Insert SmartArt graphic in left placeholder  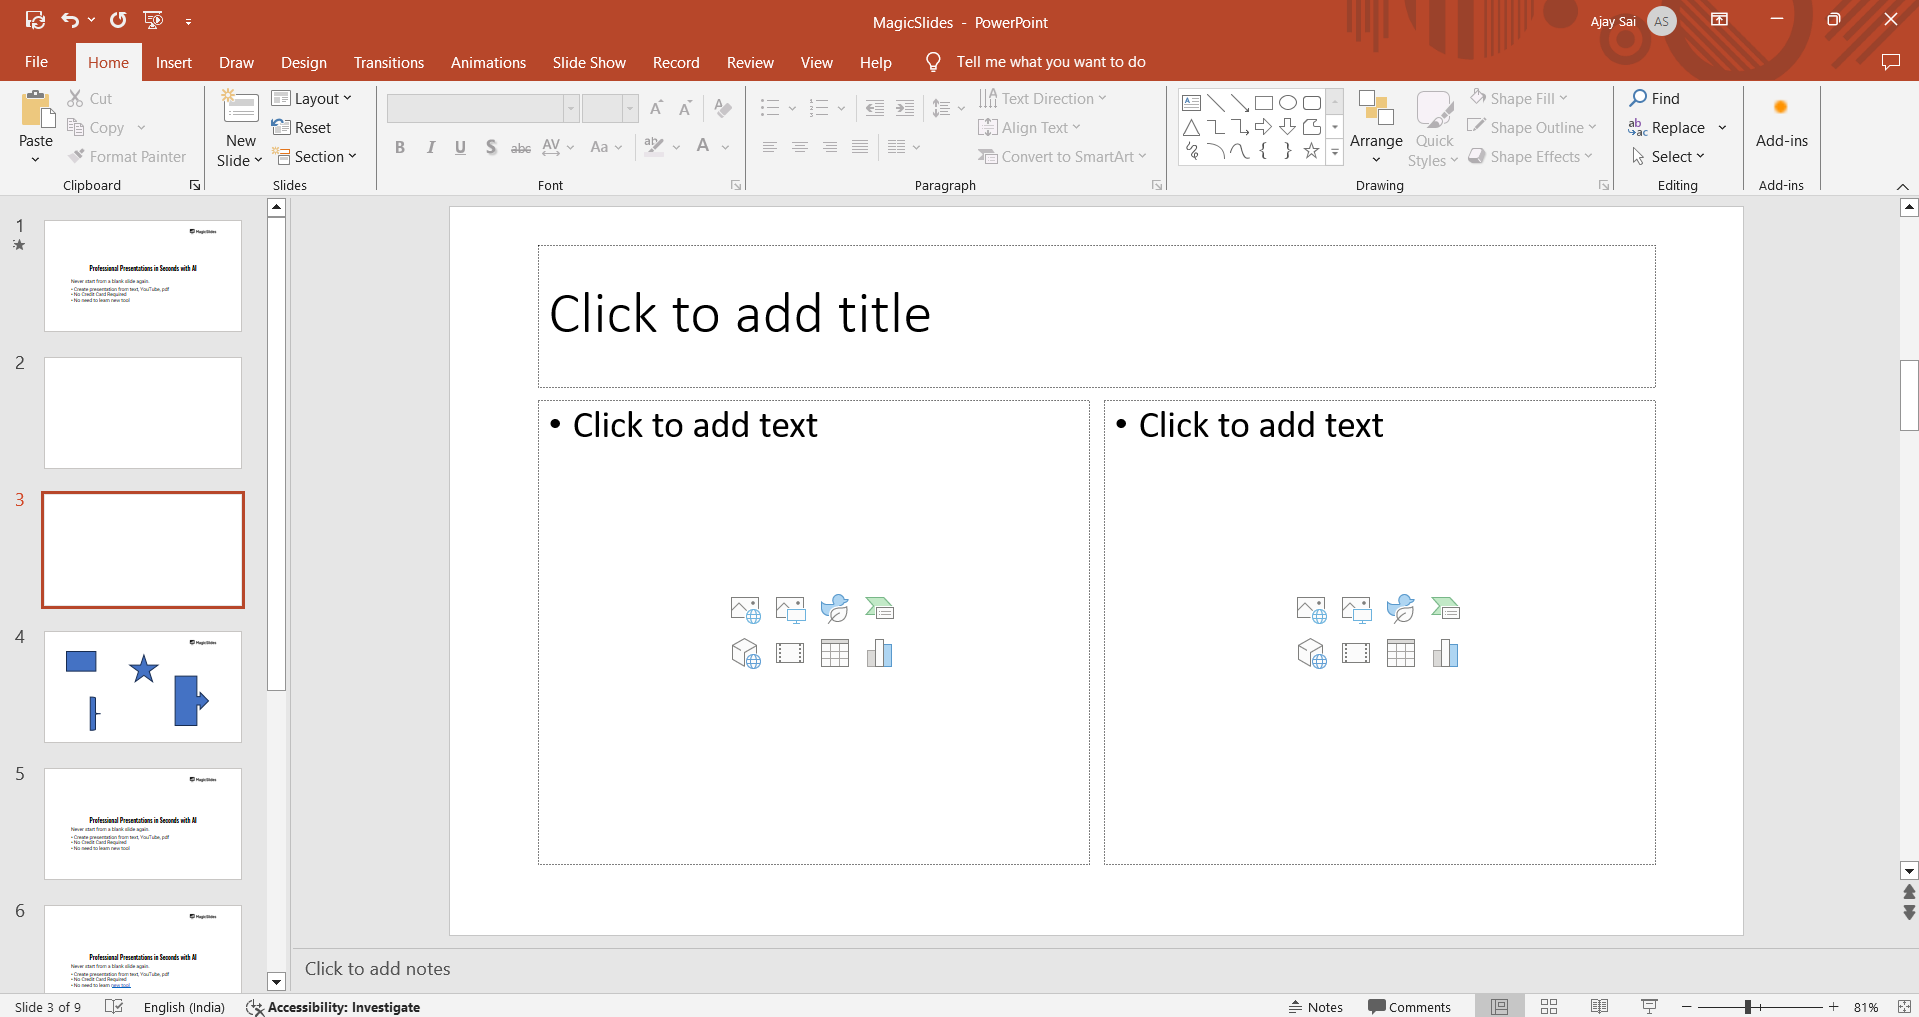(879, 608)
